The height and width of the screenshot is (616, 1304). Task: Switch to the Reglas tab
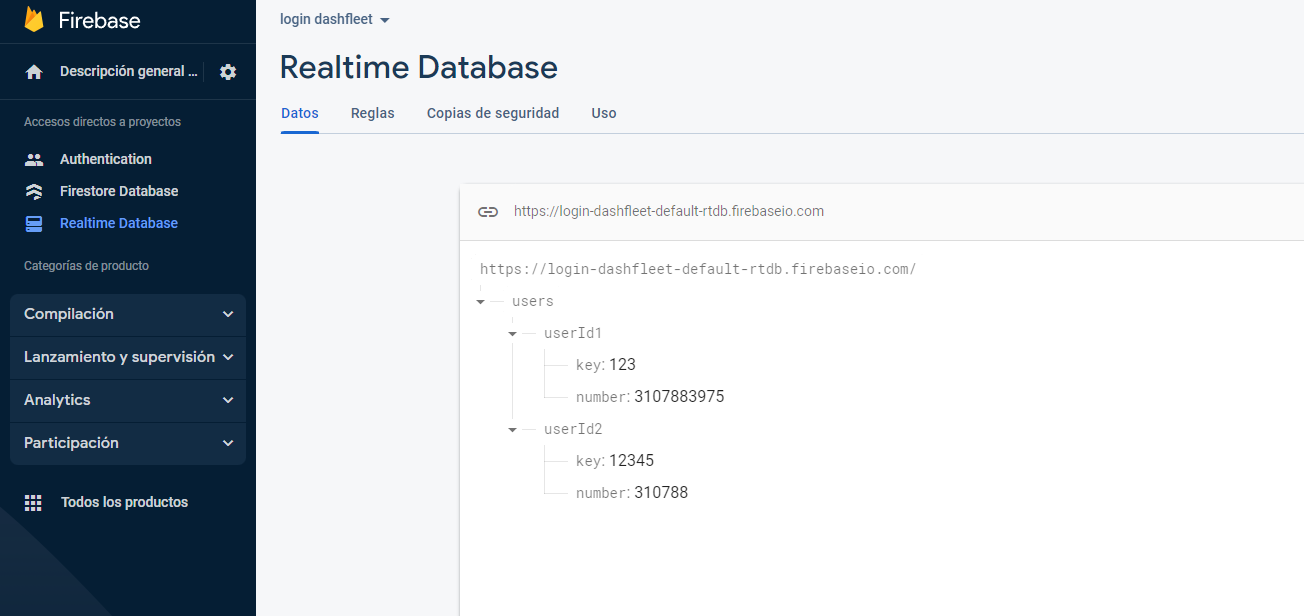click(x=373, y=113)
